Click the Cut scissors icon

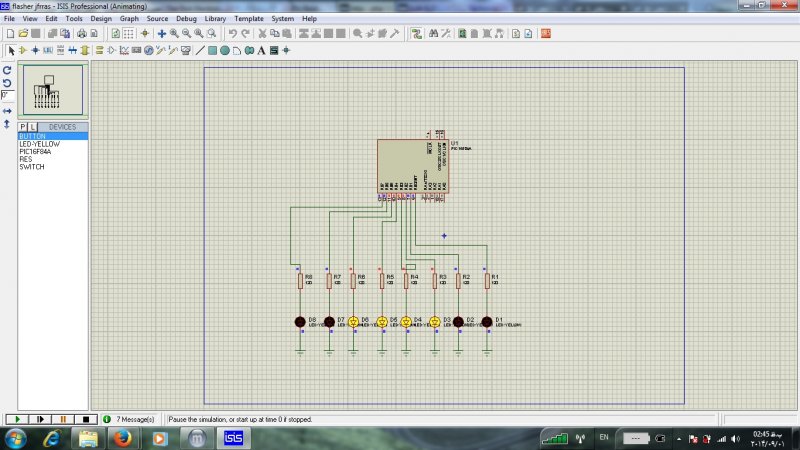point(262,34)
